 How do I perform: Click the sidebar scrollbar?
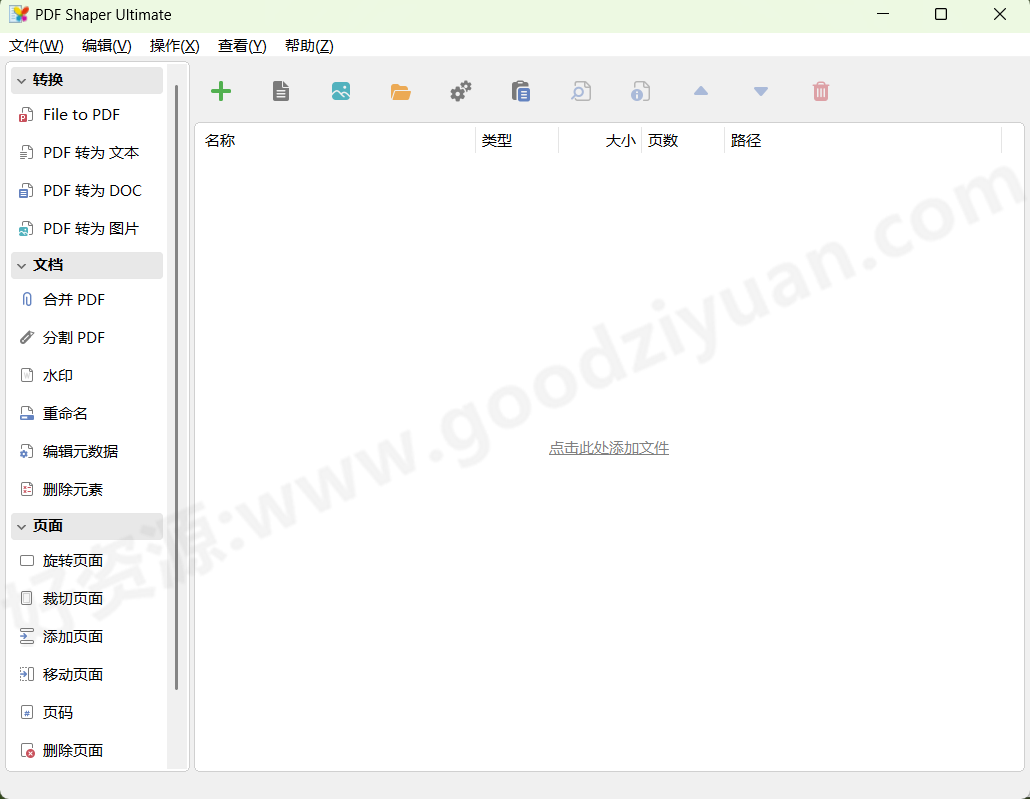click(177, 400)
